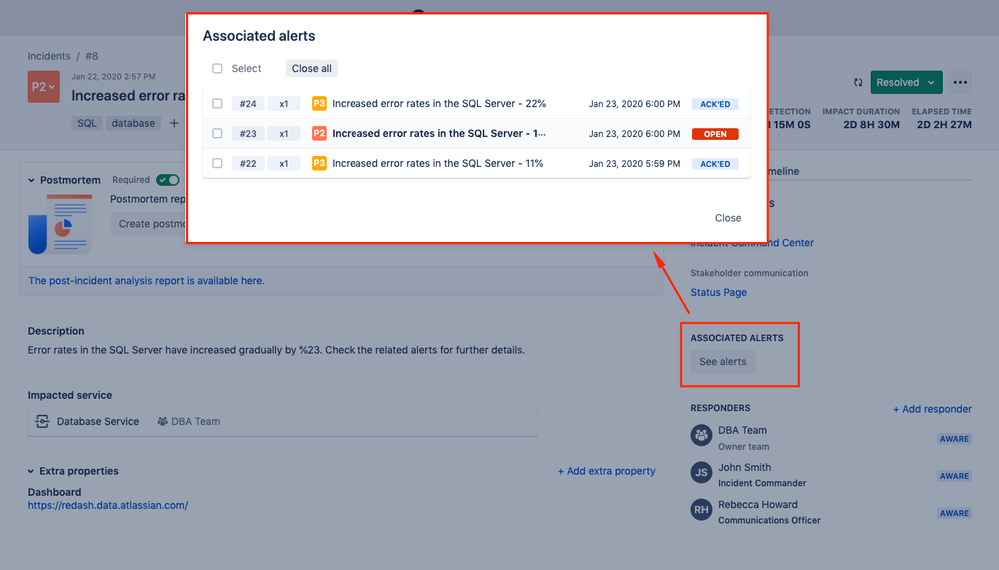Viewport: 999px width, 570px height.
Task: Open the three-dots more actions menu
Action: point(959,82)
